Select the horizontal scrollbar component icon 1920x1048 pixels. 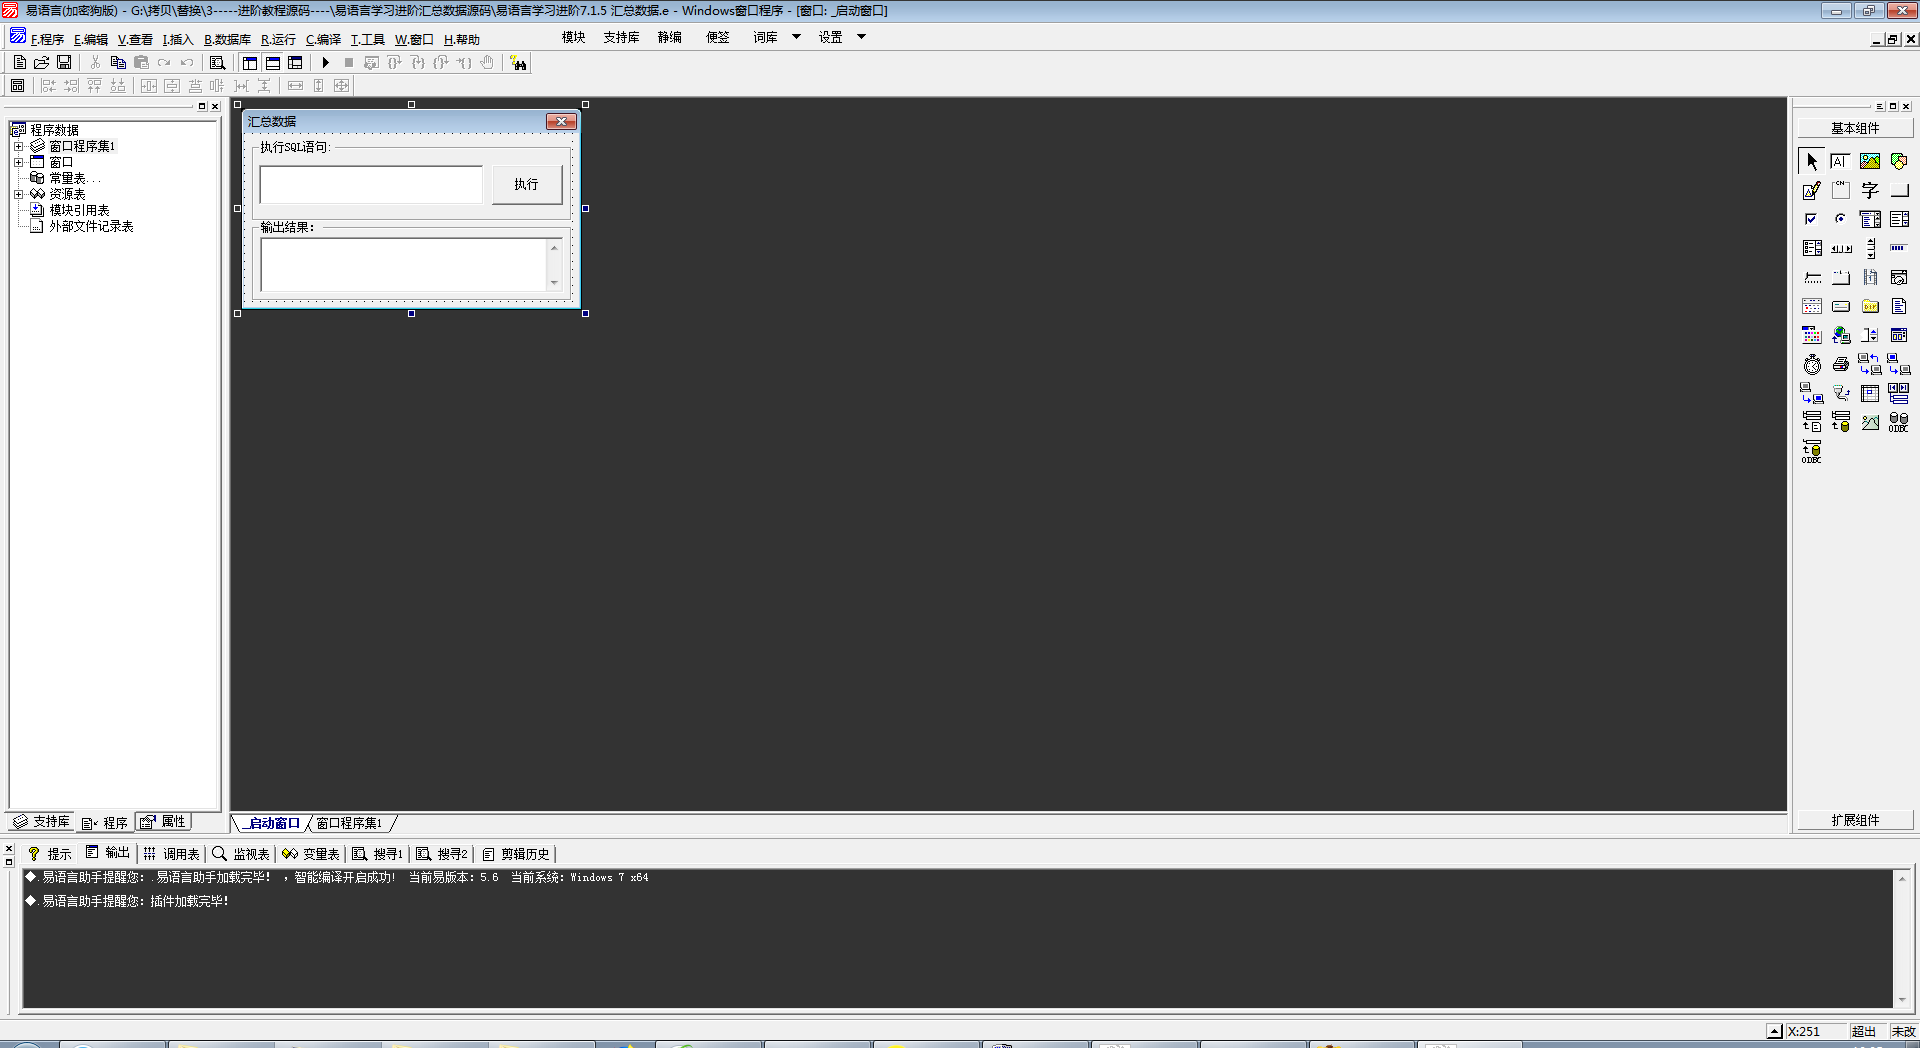pos(1841,248)
